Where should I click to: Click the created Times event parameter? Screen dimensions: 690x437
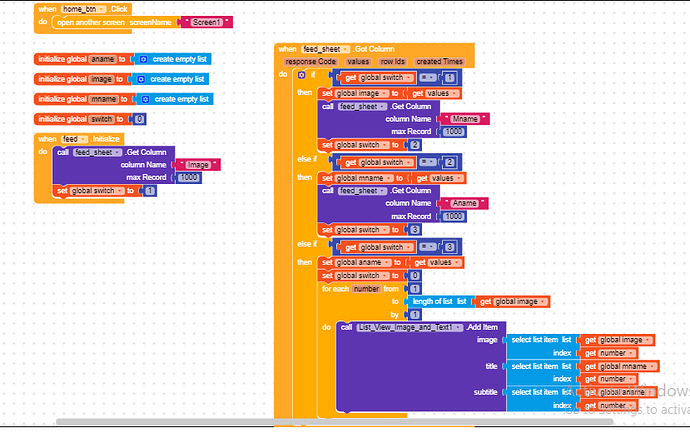[x=439, y=61]
